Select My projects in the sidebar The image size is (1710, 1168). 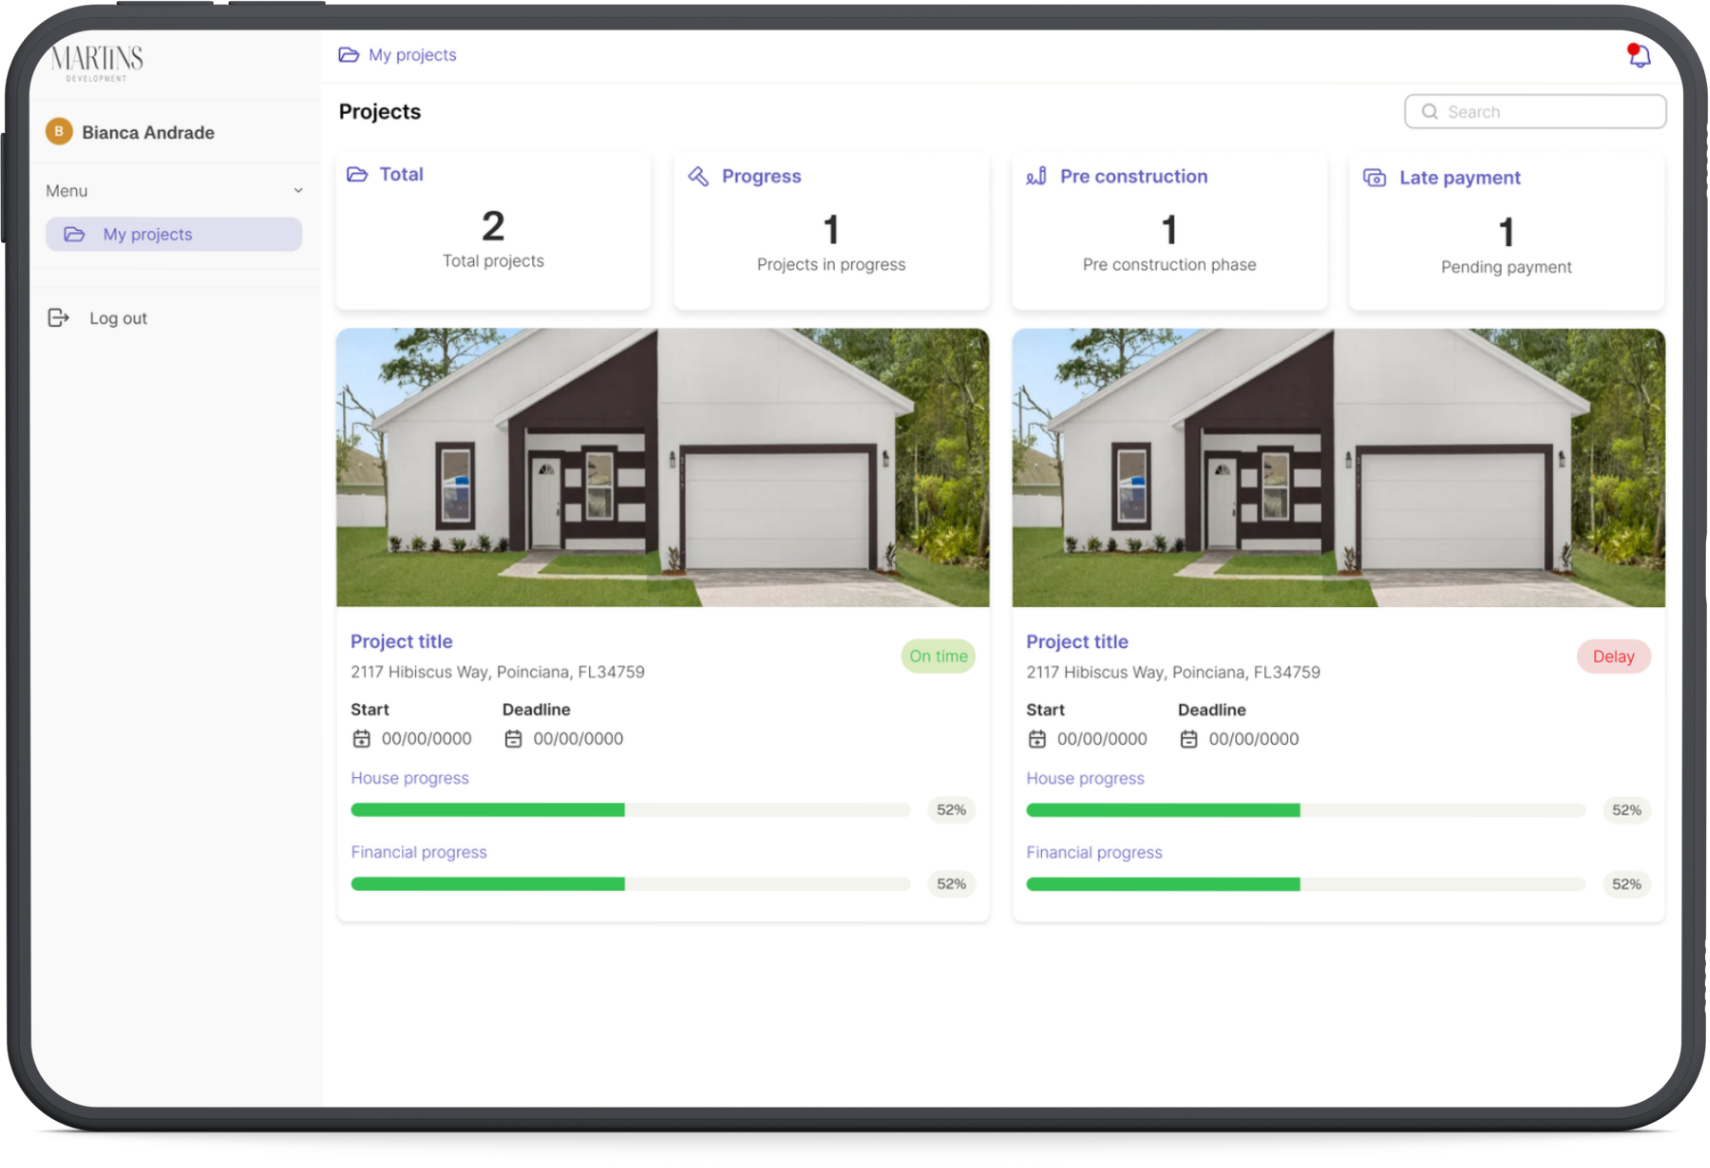[x=173, y=235]
